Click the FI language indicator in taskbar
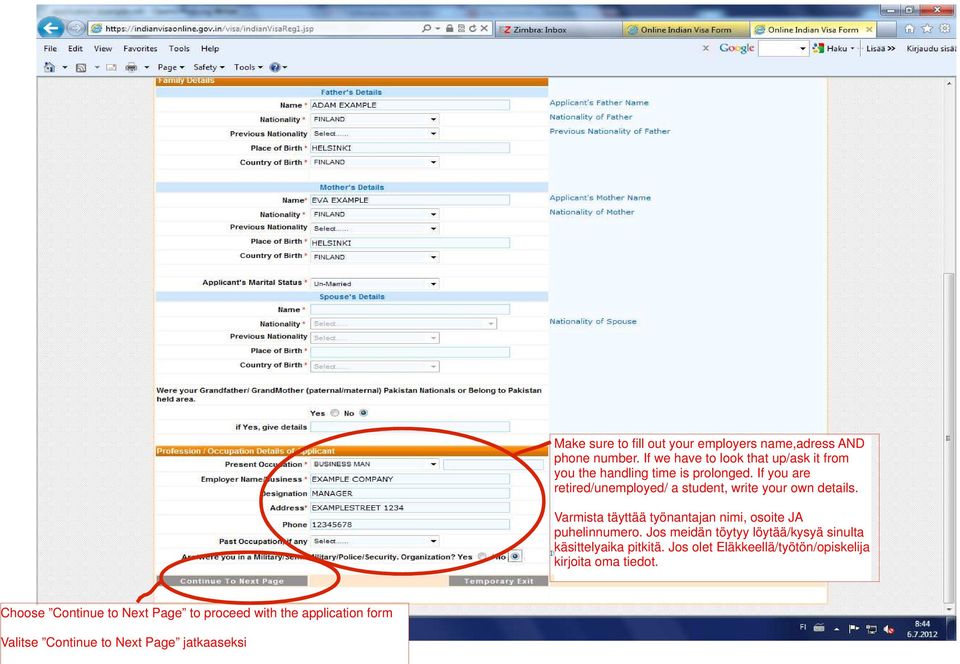Screen dimensions: 960x664 [803, 627]
